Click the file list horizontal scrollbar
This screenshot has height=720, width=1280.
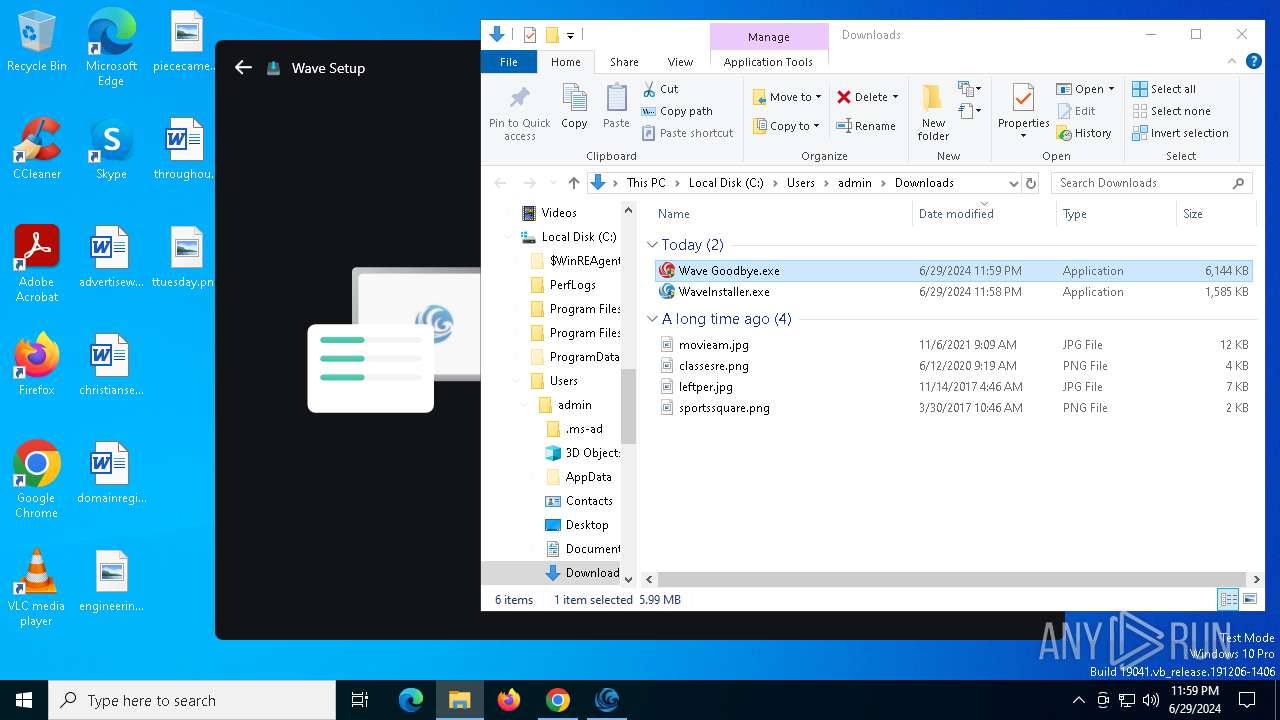click(954, 579)
